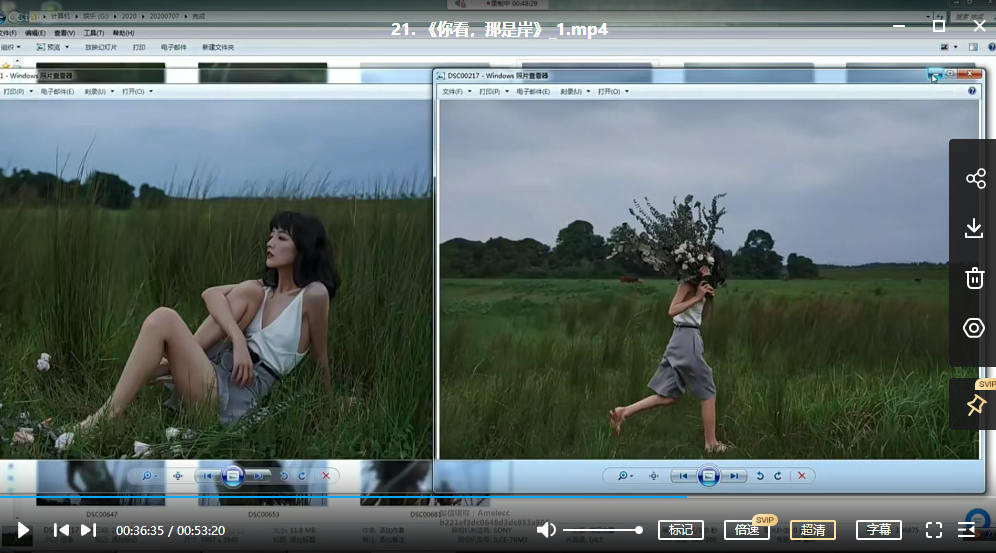Delete photo with red X in left viewer
996x553 pixels.
pos(326,476)
